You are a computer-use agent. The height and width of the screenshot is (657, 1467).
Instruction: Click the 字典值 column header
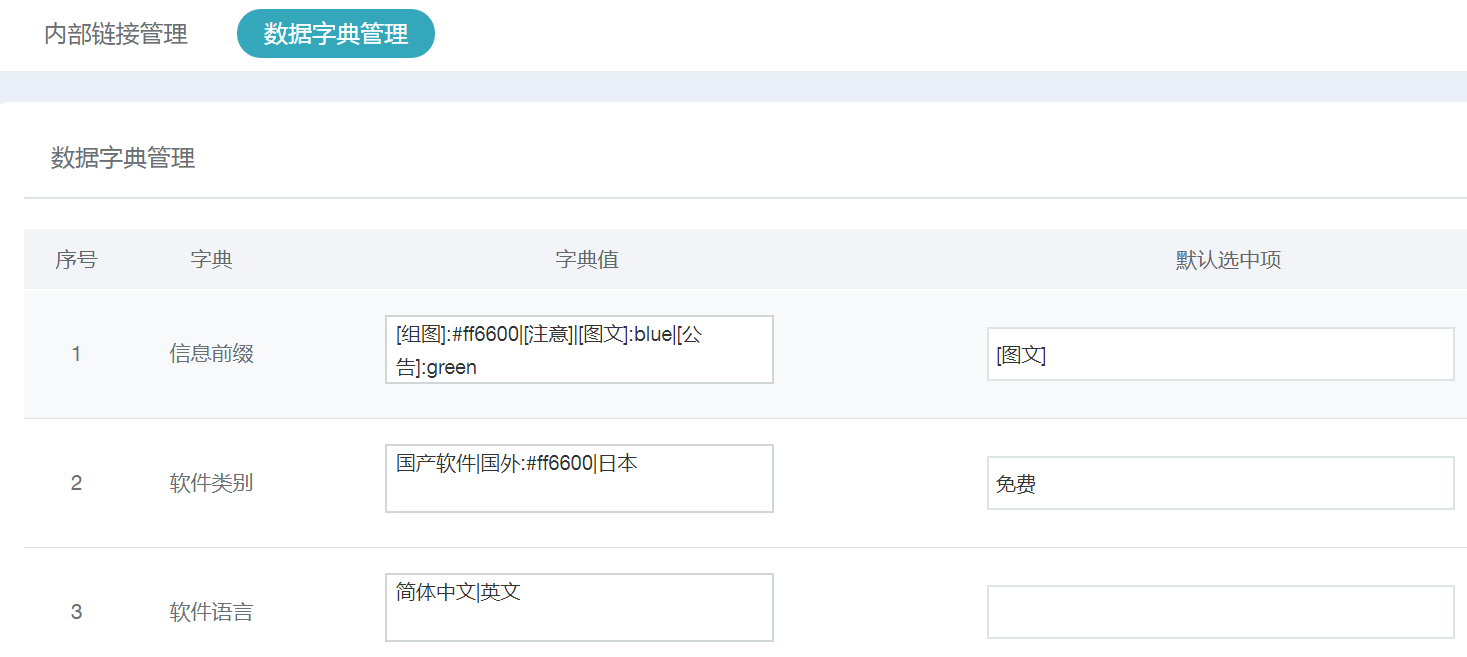[587, 260]
